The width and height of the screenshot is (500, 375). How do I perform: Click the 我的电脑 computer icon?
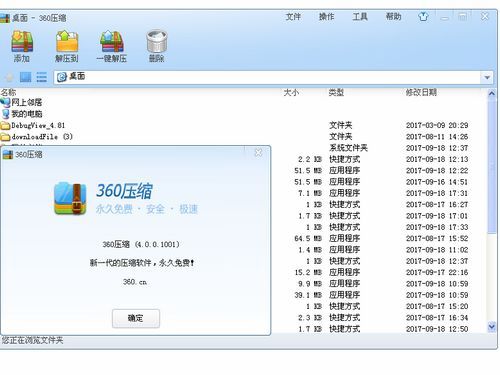point(5,114)
